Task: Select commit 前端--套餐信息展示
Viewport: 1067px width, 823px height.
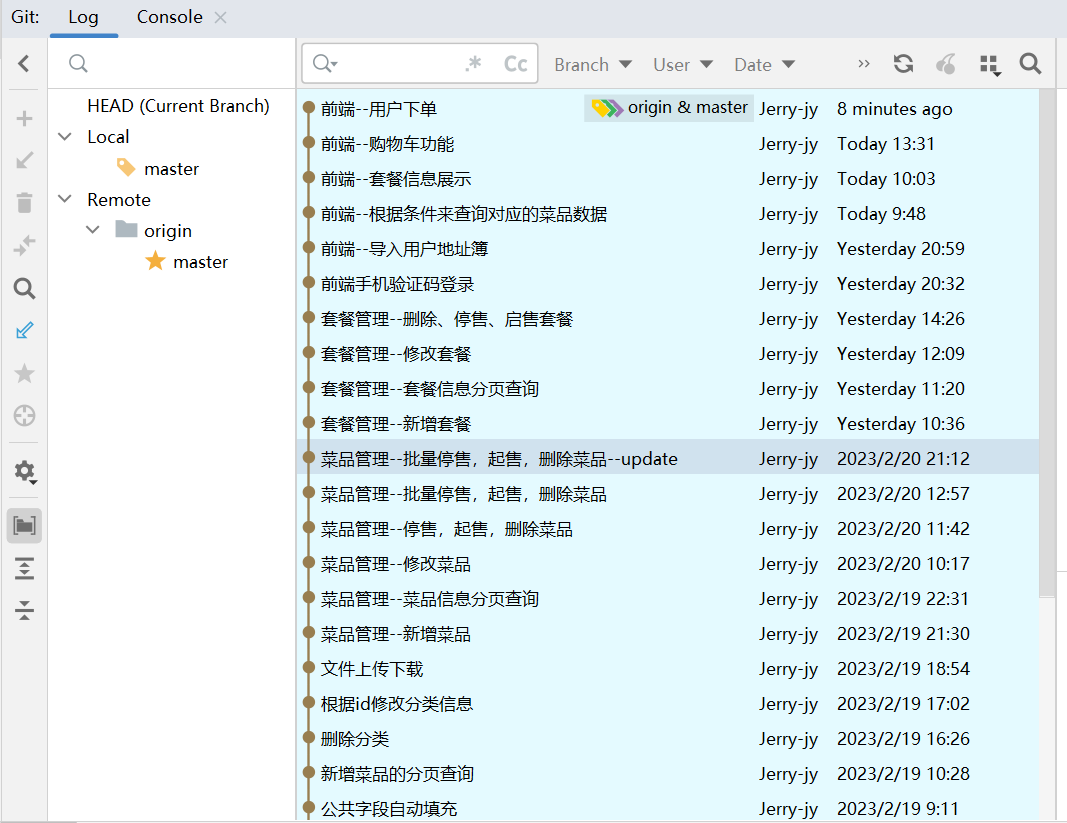Action: (x=668, y=179)
